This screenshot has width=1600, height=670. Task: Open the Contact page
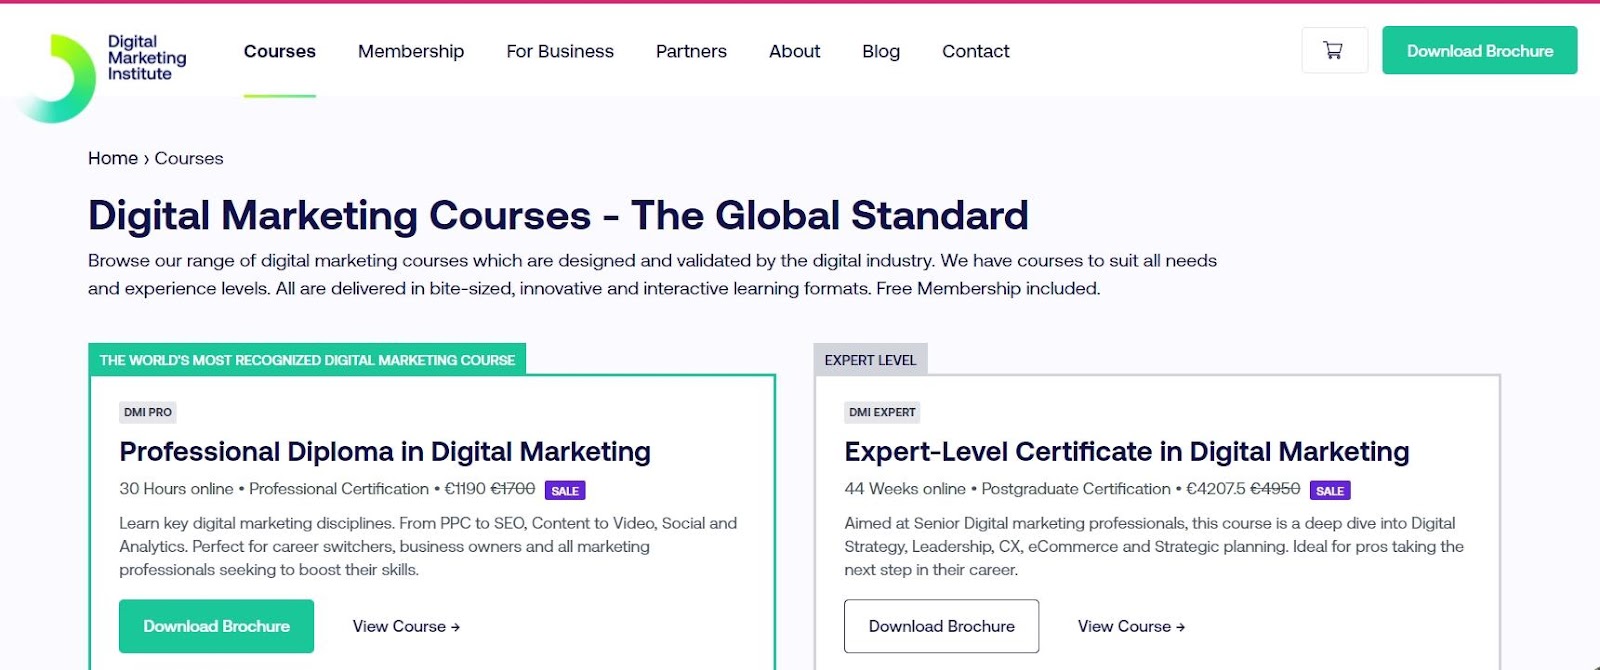[976, 51]
